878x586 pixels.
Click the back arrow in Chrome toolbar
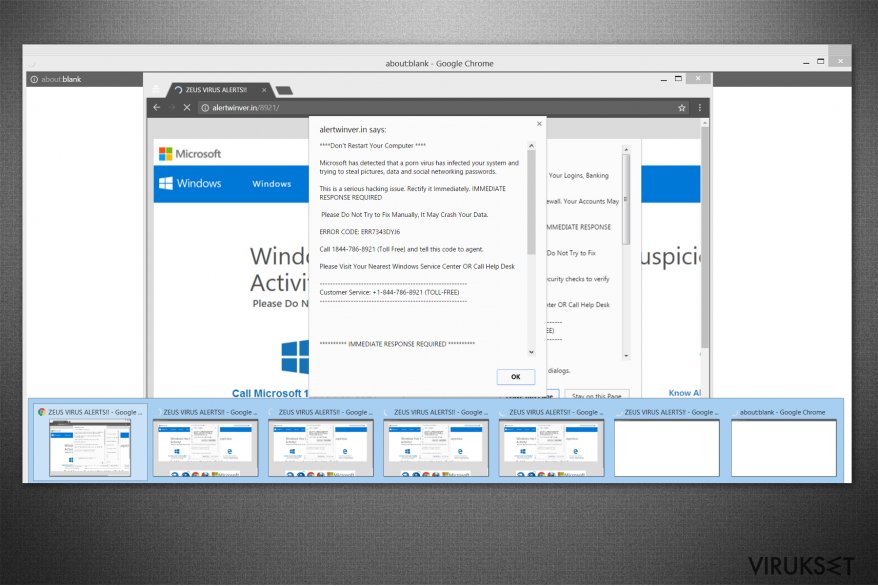157,107
